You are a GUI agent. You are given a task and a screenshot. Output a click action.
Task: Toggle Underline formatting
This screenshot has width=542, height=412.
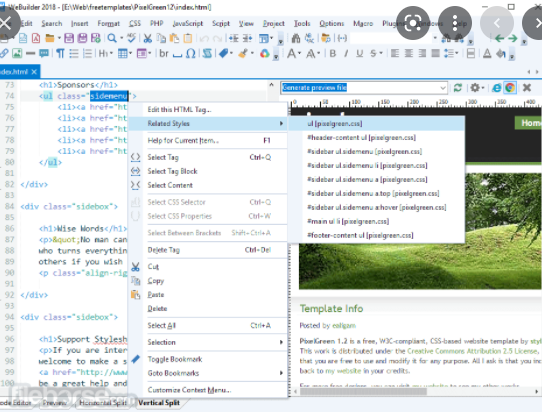(x=359, y=54)
